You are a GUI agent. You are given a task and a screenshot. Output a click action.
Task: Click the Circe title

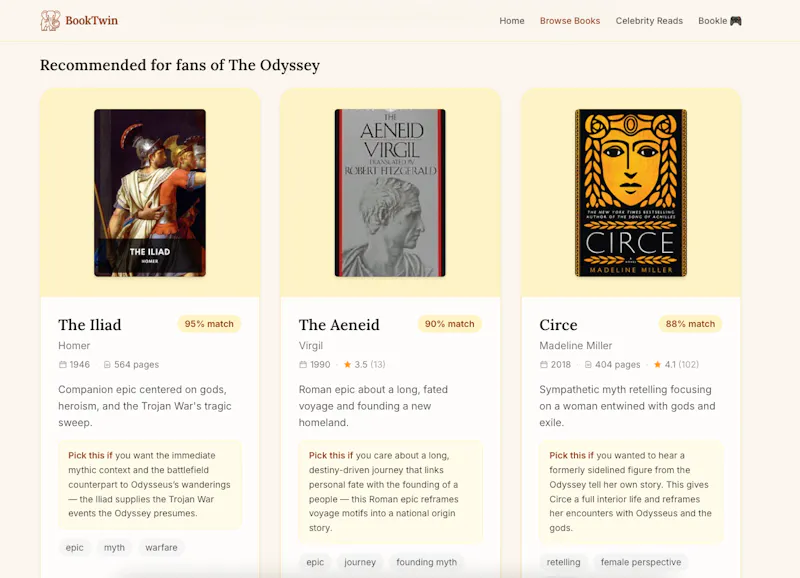coord(558,325)
